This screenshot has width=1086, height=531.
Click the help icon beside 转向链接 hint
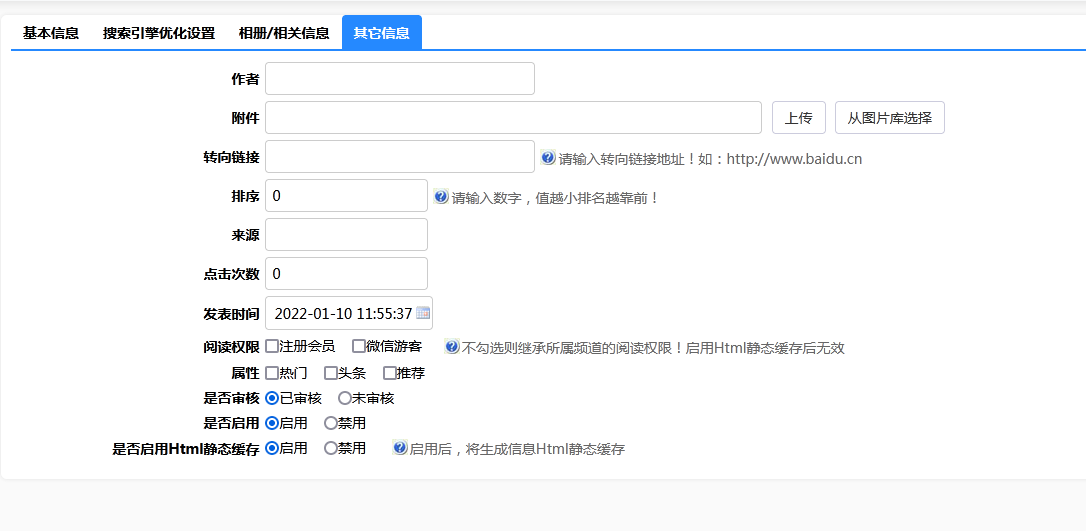click(x=548, y=158)
